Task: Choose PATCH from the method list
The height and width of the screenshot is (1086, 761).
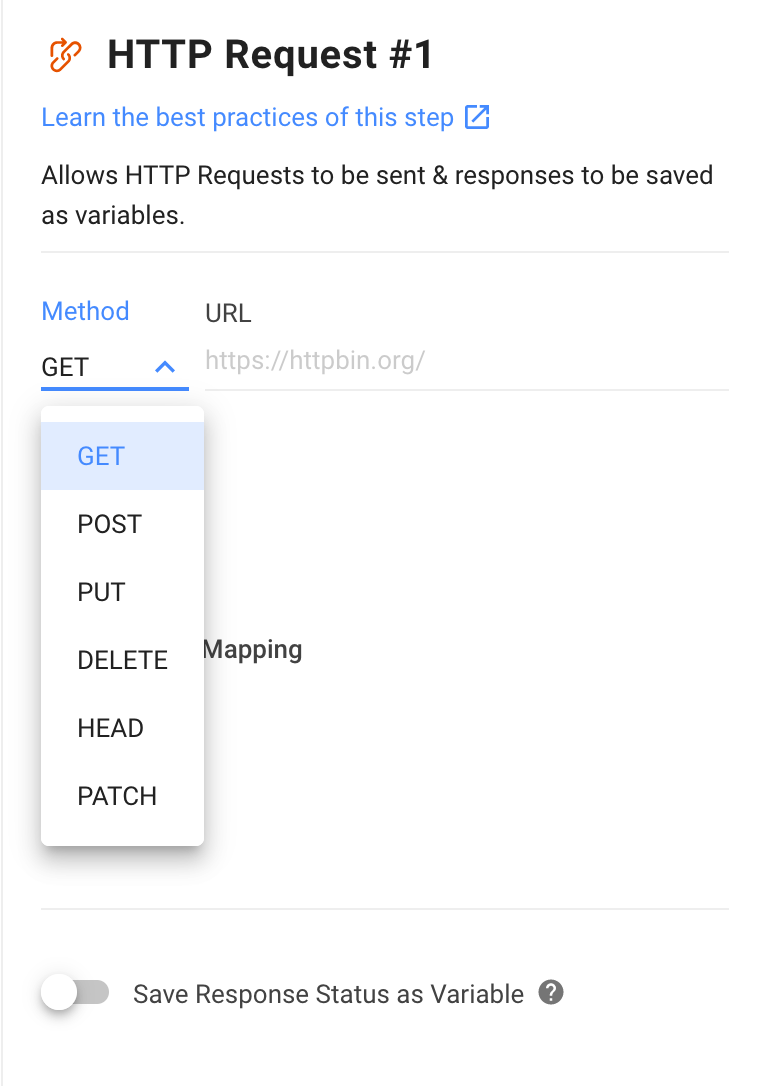Action: (x=117, y=796)
